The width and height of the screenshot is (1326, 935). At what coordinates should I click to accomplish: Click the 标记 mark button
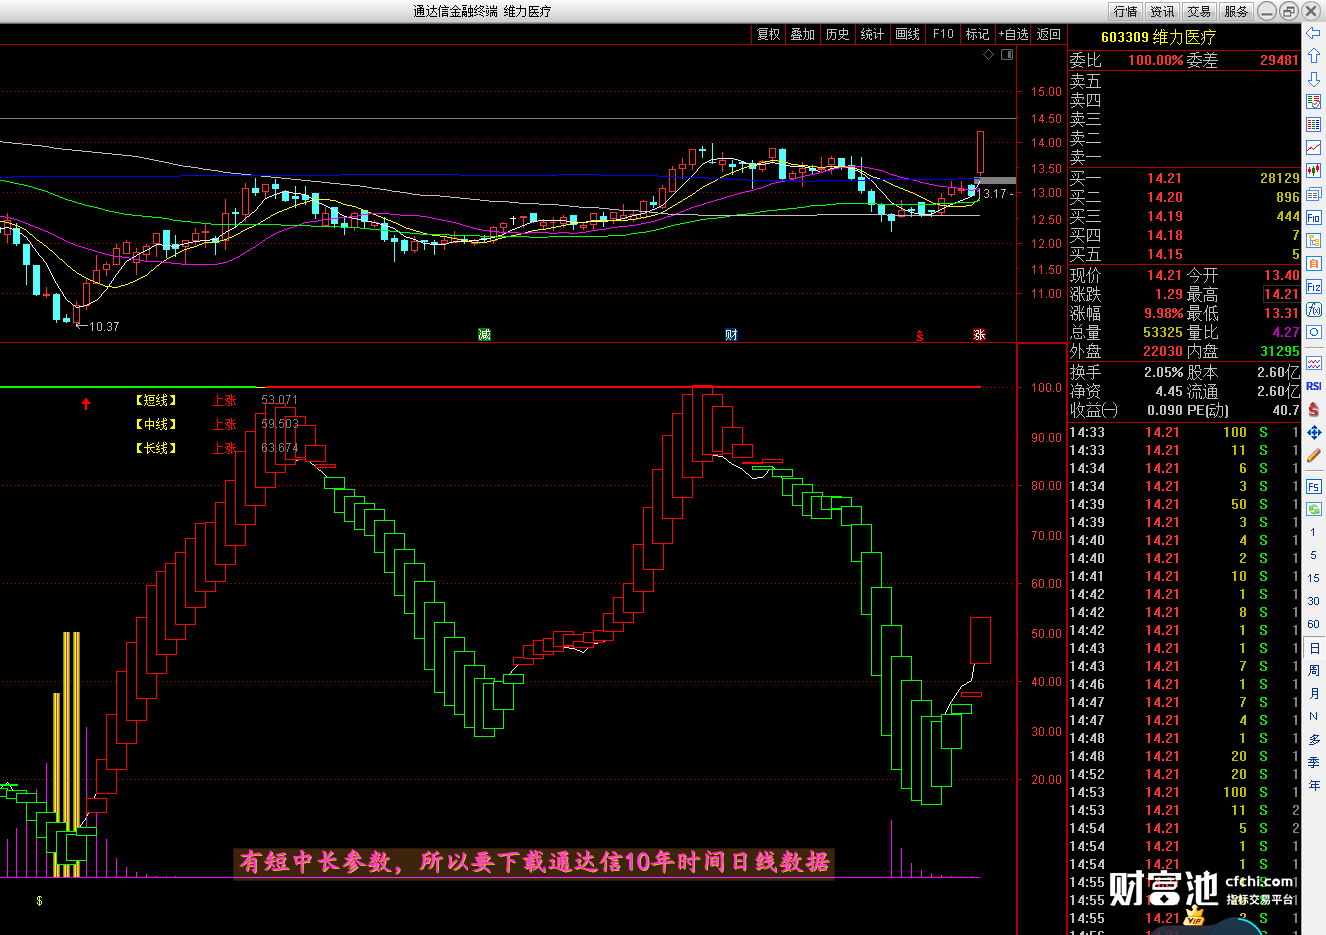[x=978, y=34]
